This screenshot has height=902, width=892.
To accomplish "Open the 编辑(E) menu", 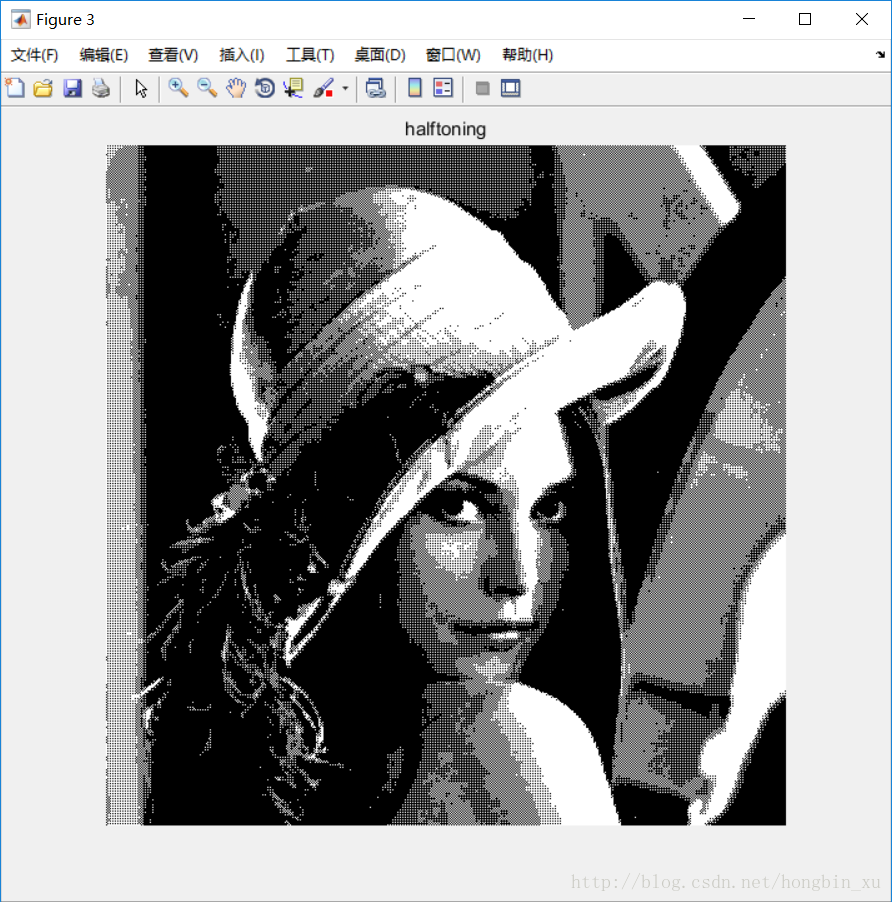I will (104, 55).
